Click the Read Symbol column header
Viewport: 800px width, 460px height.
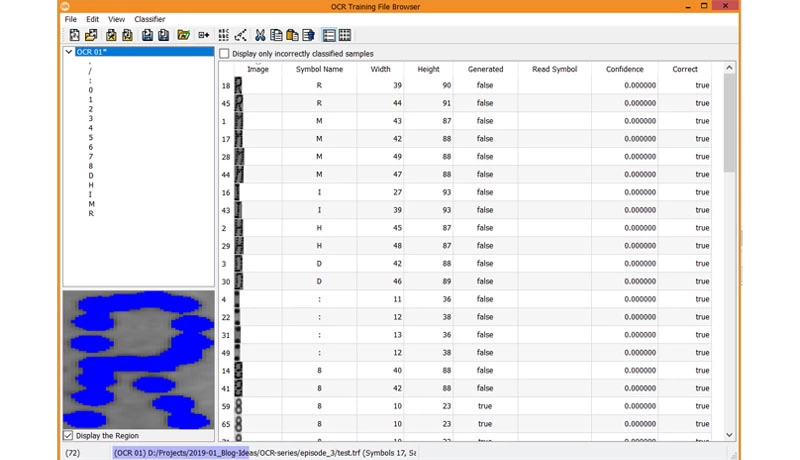(x=555, y=69)
